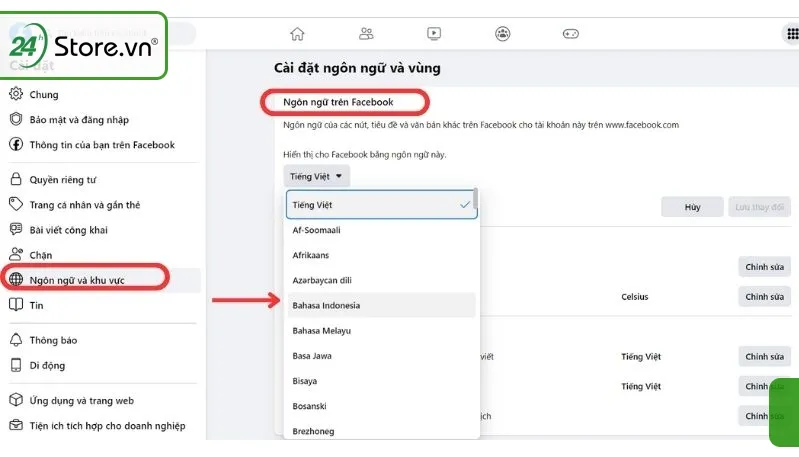Image resolution: width=799 pixels, height=457 pixels.
Task: Open the apps grid menu icon
Action: (790, 33)
